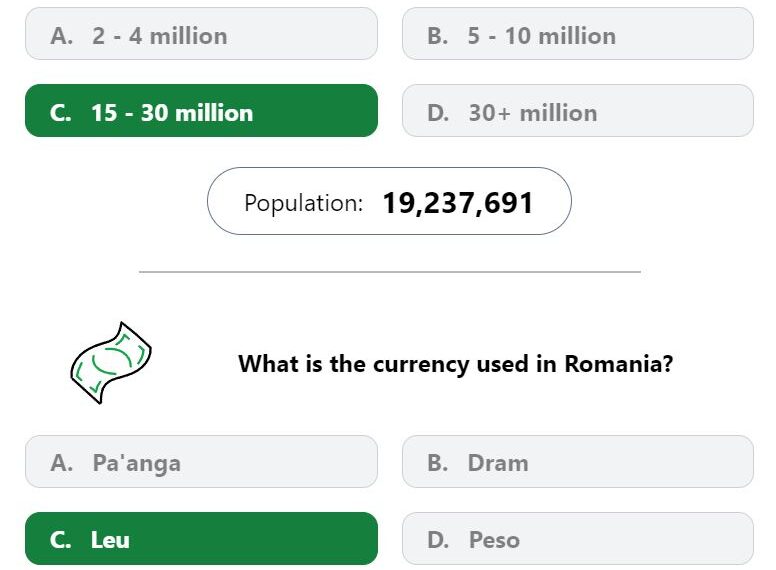The image size is (776, 570).
Task: Click letter "D." beside Peso
Action: pos(438,540)
